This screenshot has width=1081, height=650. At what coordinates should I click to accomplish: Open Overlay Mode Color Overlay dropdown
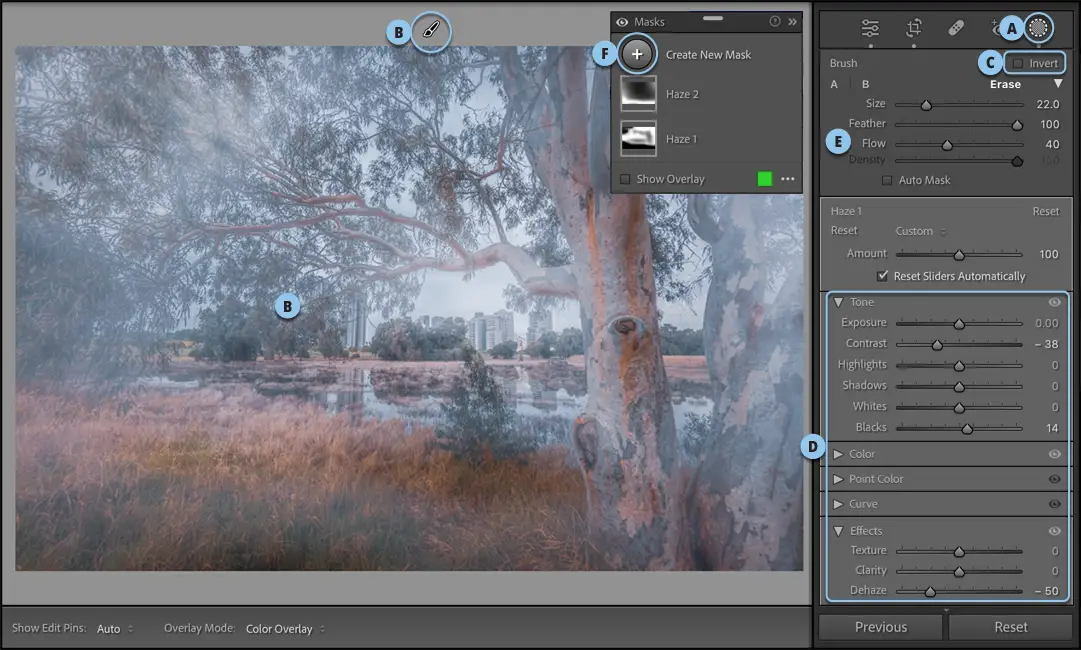pos(285,629)
